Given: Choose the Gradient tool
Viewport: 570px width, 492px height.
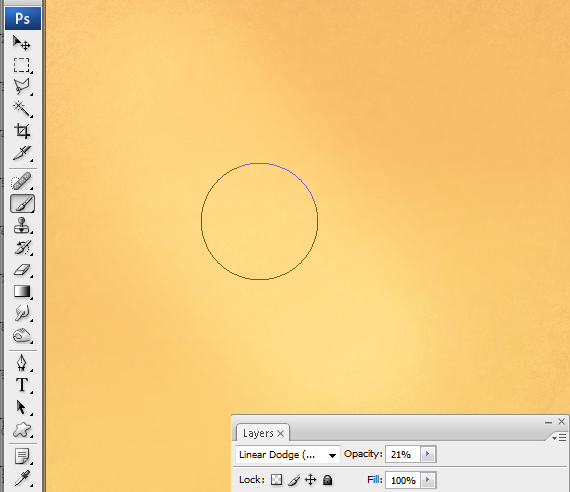Looking at the screenshot, I should click(x=22, y=292).
